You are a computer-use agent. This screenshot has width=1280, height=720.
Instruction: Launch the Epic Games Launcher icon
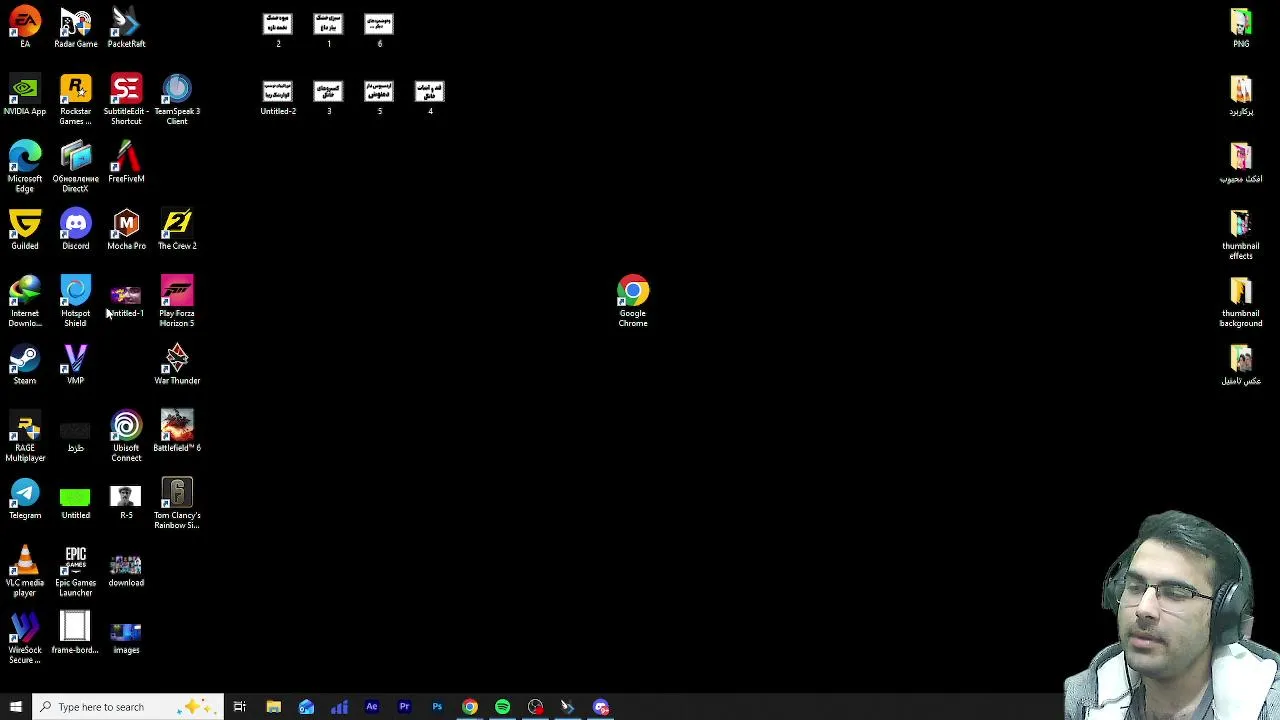point(76,569)
